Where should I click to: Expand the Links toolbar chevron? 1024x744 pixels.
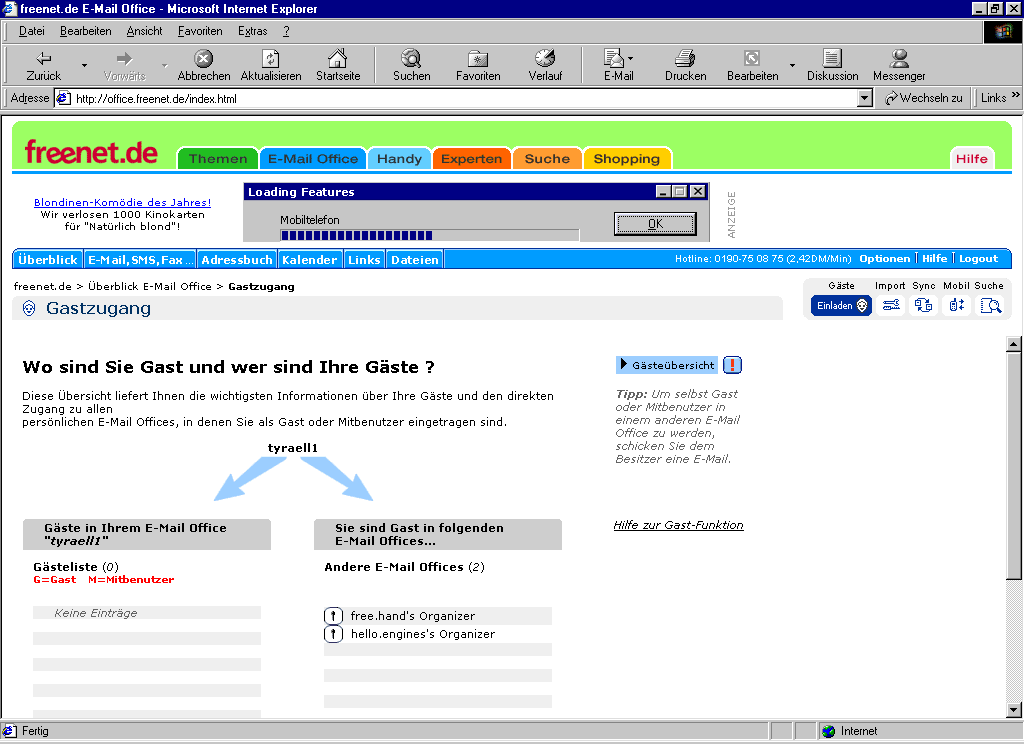pyautogui.click(x=1016, y=95)
